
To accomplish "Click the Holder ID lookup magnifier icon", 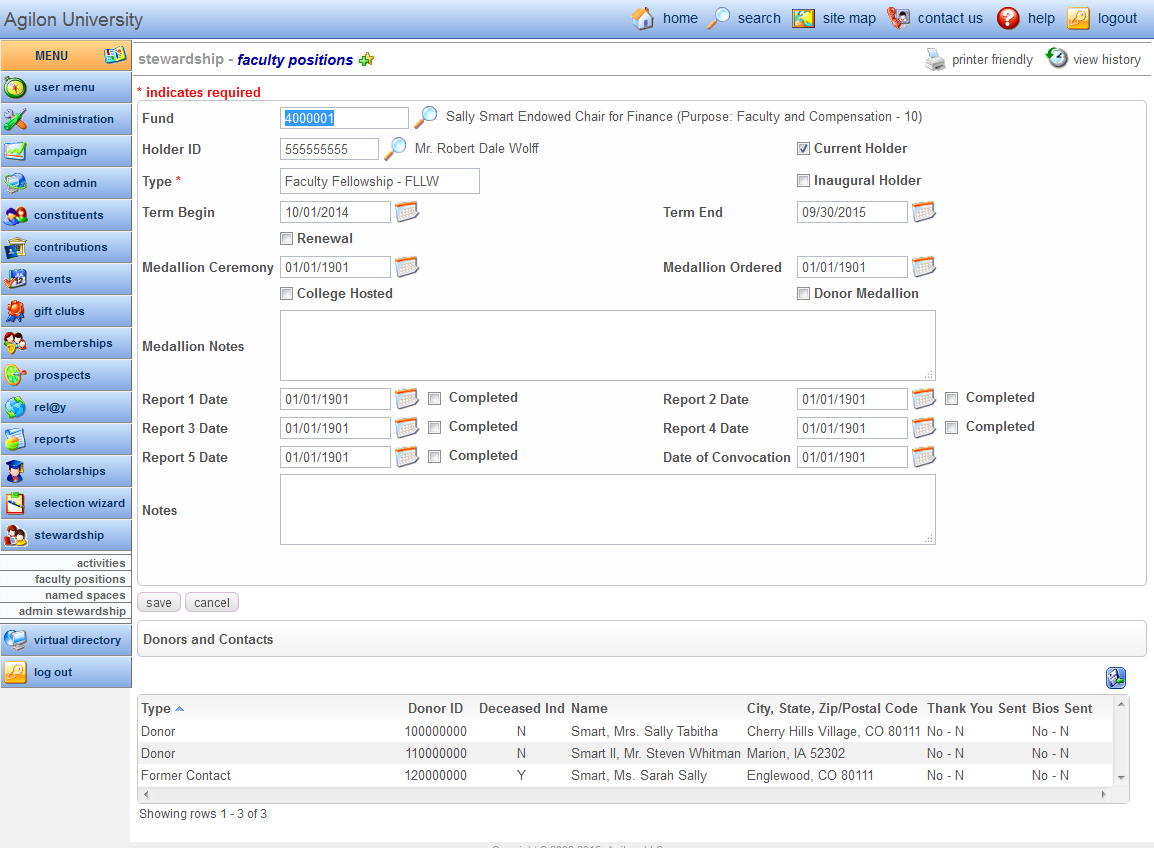I will click(x=395, y=149).
